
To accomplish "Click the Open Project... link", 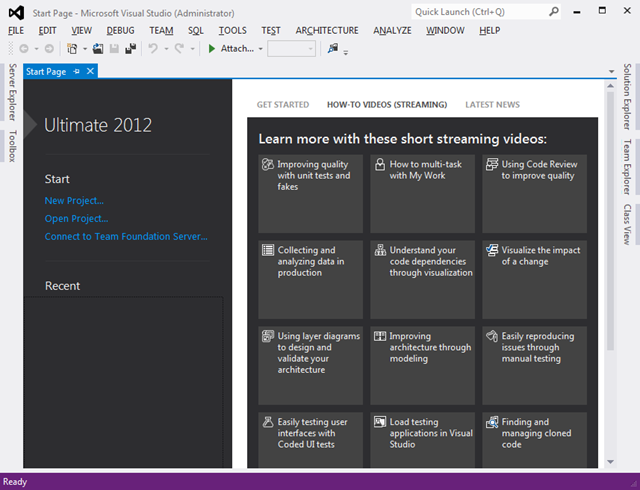I will pos(76,218).
